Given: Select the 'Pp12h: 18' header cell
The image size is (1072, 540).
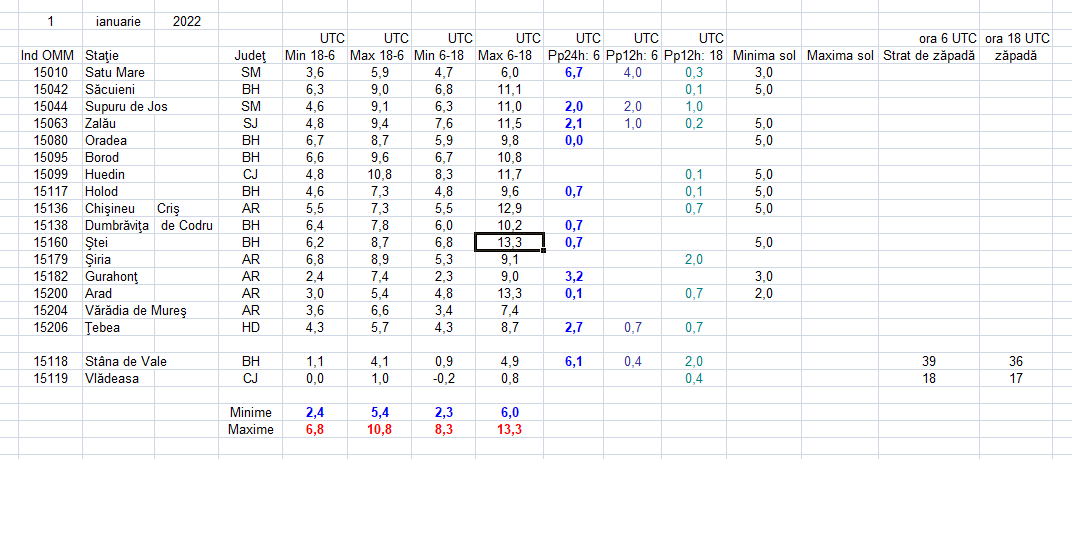Looking at the screenshot, I should (x=694, y=55).
